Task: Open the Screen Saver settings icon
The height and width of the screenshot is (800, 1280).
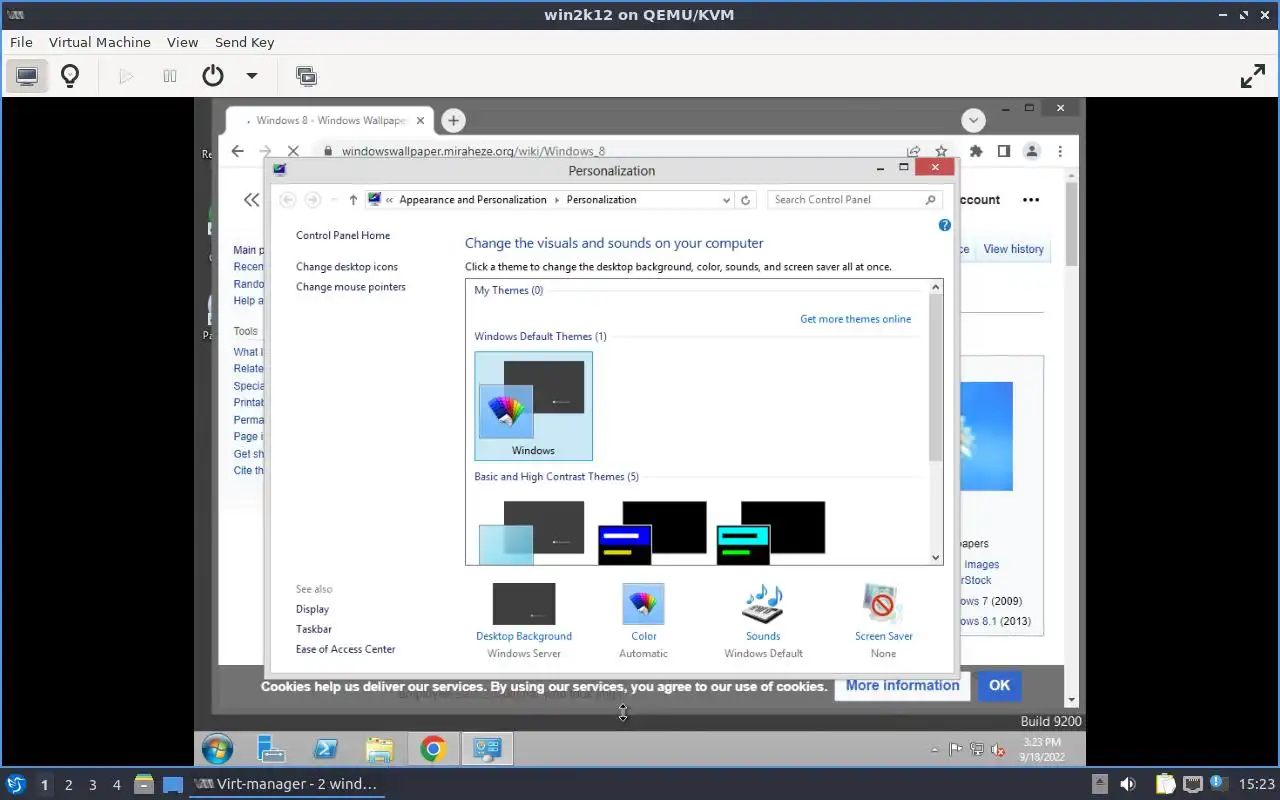Action: (x=883, y=604)
